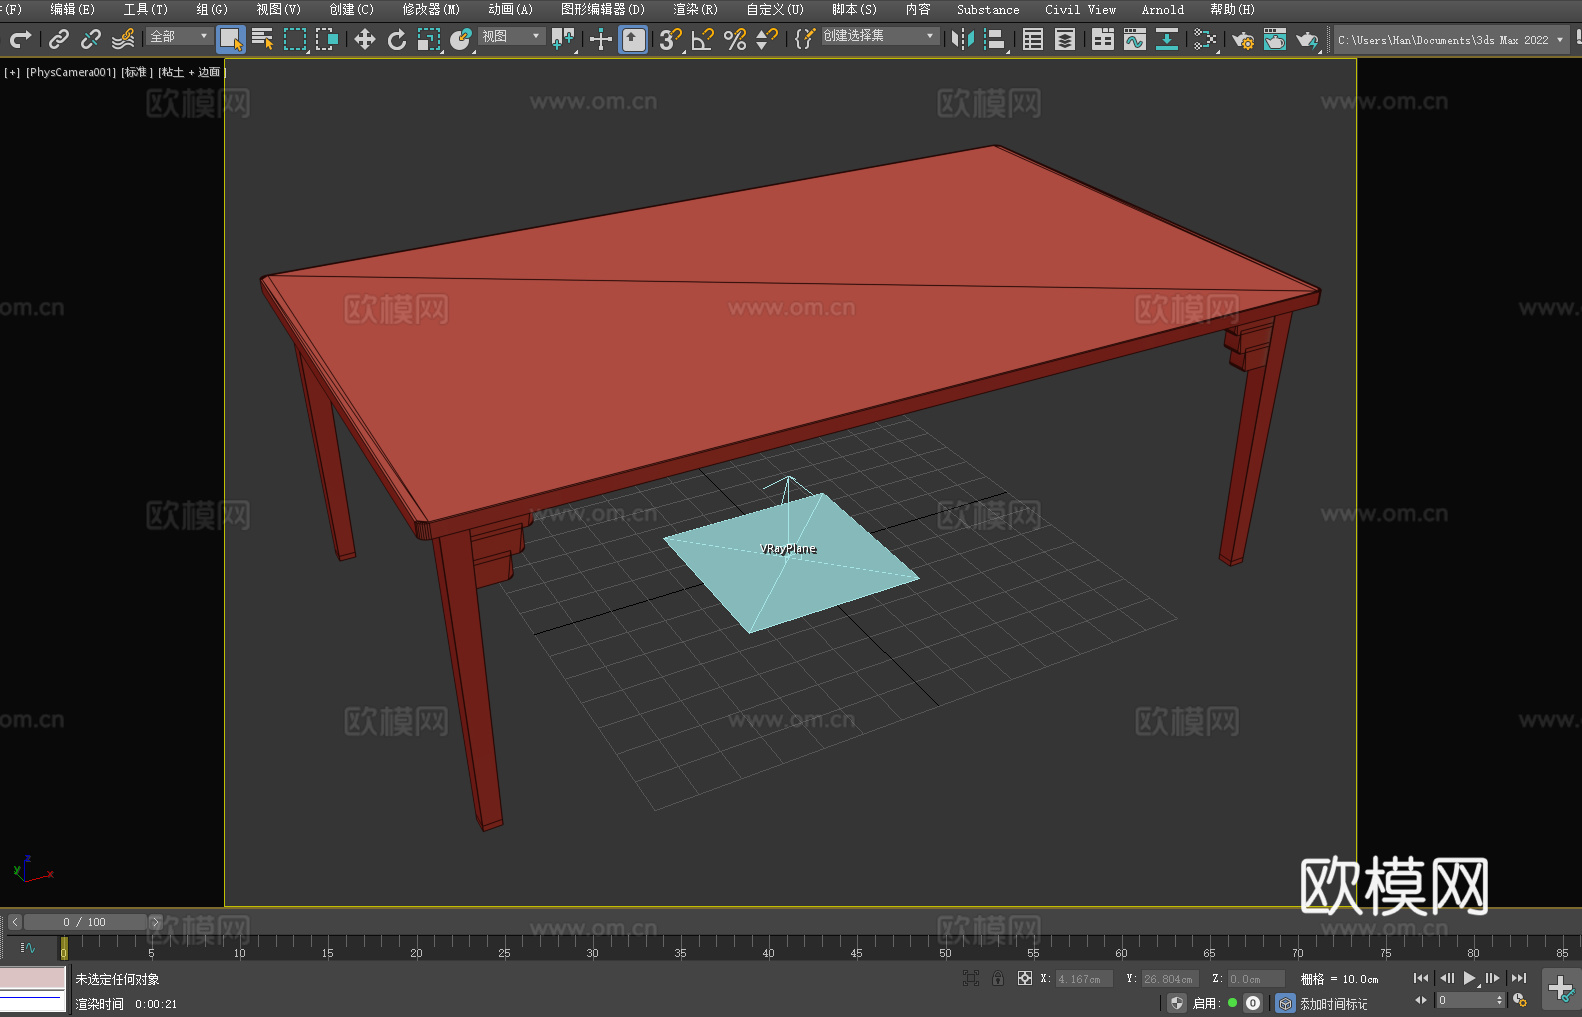The width and height of the screenshot is (1582, 1017).
Task: Show the Ribbon toggle icon
Action: pyautogui.click(x=1103, y=39)
